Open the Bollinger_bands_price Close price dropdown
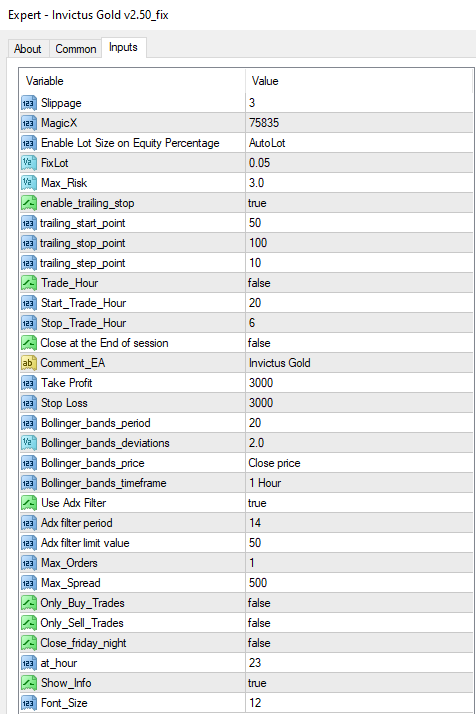 tap(359, 463)
